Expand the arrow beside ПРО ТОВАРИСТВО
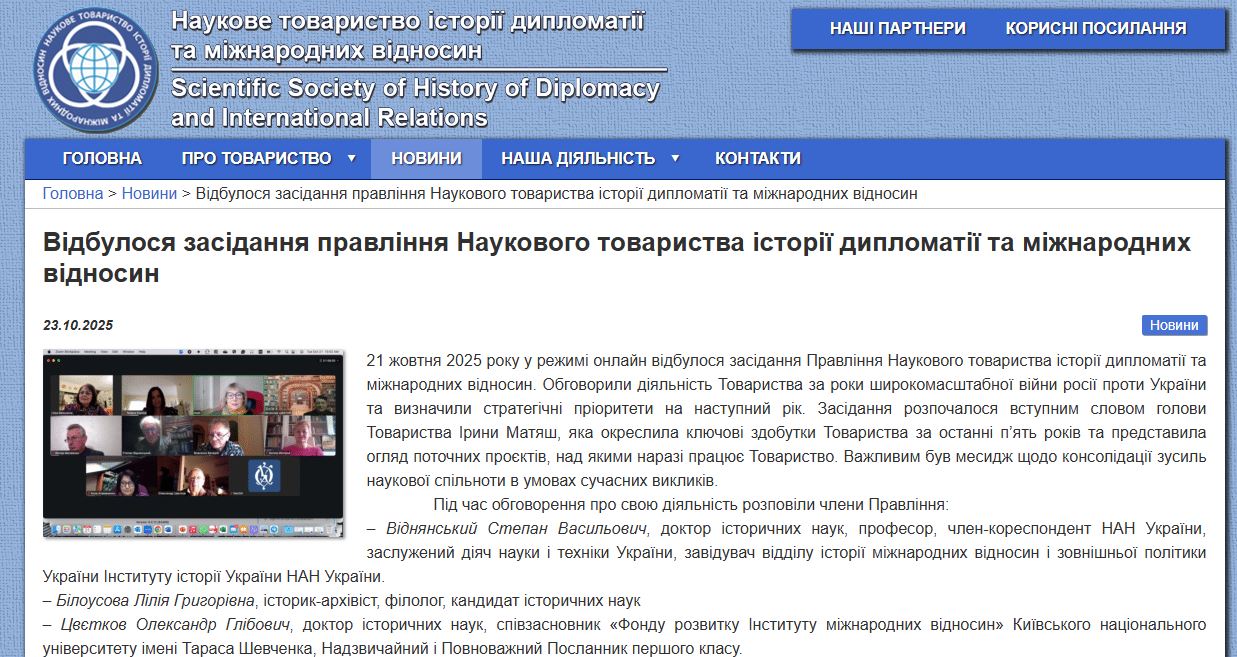This screenshot has width=1237, height=657. tap(351, 158)
